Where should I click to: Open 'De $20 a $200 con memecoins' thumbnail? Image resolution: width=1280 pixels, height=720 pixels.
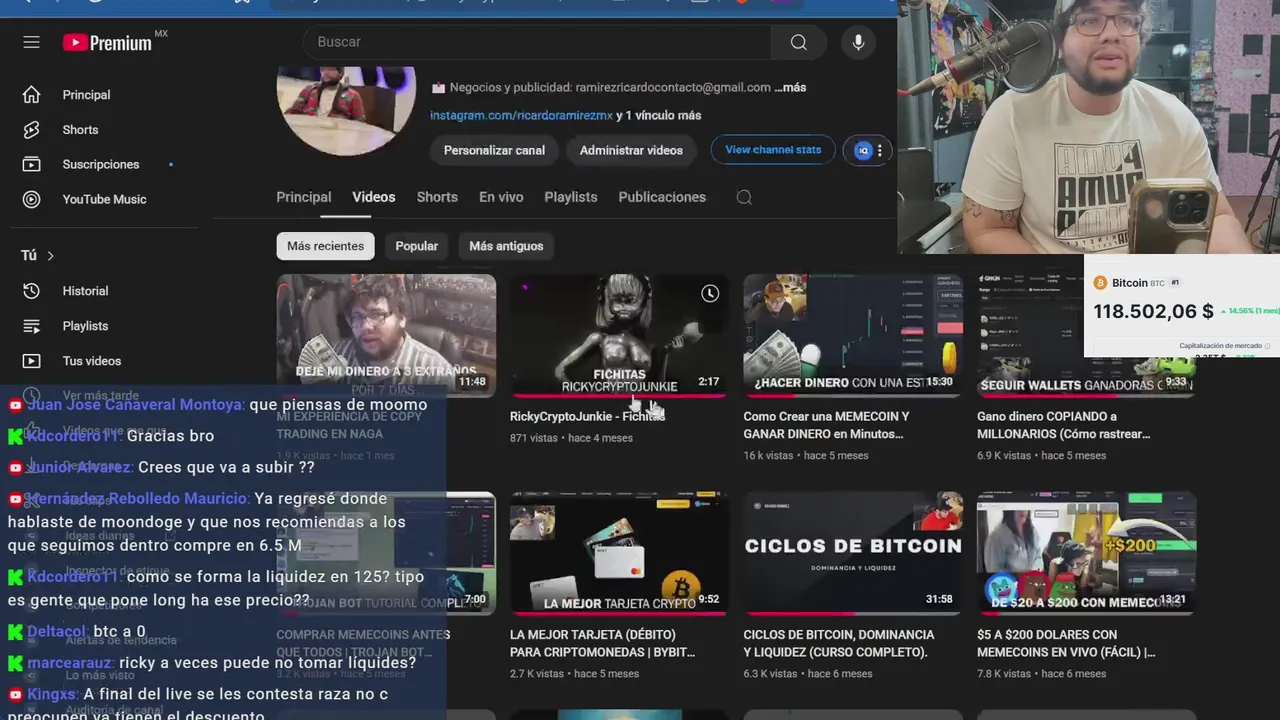(x=1087, y=554)
